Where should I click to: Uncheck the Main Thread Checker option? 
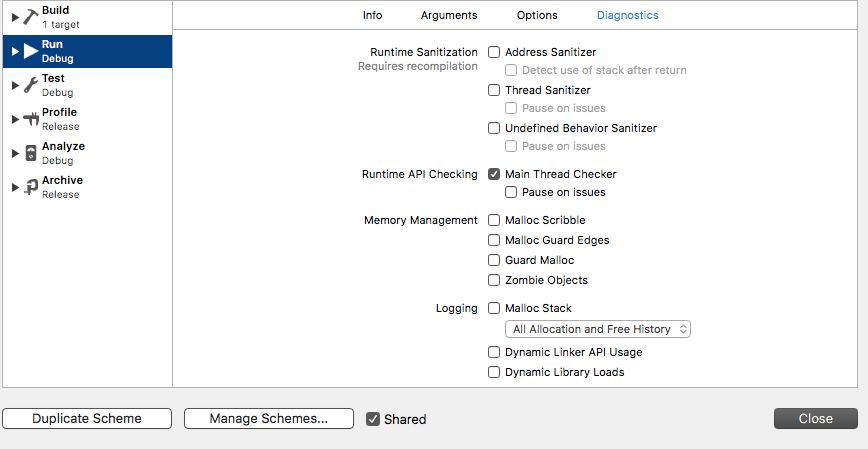point(494,174)
